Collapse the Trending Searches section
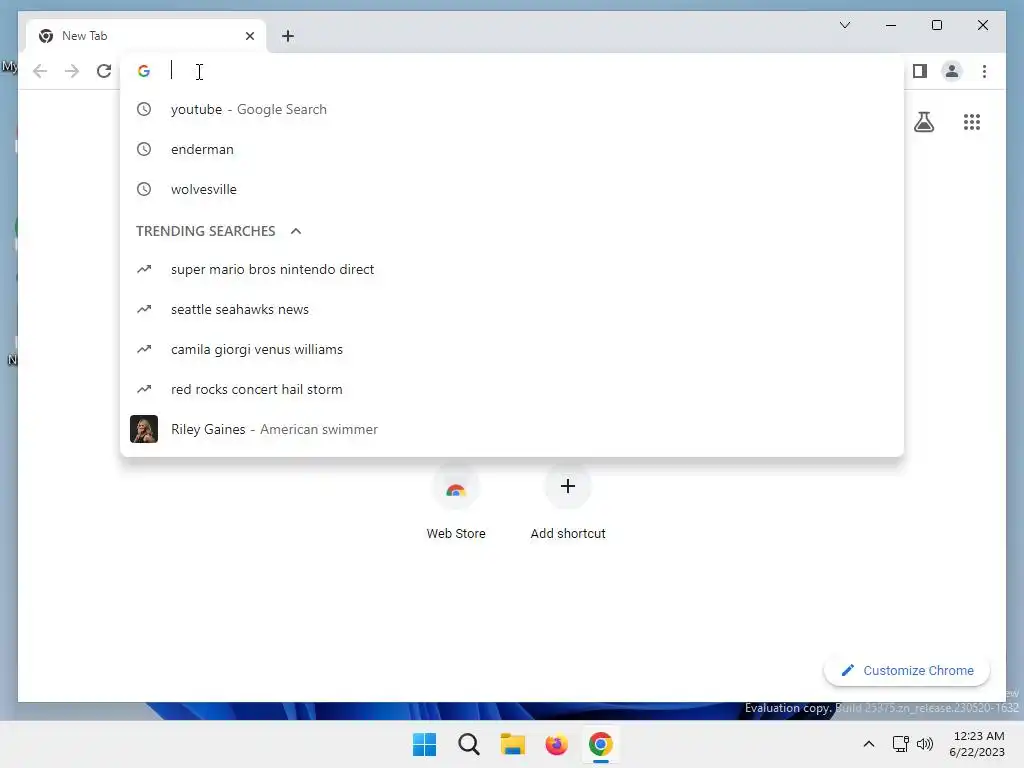 [296, 231]
